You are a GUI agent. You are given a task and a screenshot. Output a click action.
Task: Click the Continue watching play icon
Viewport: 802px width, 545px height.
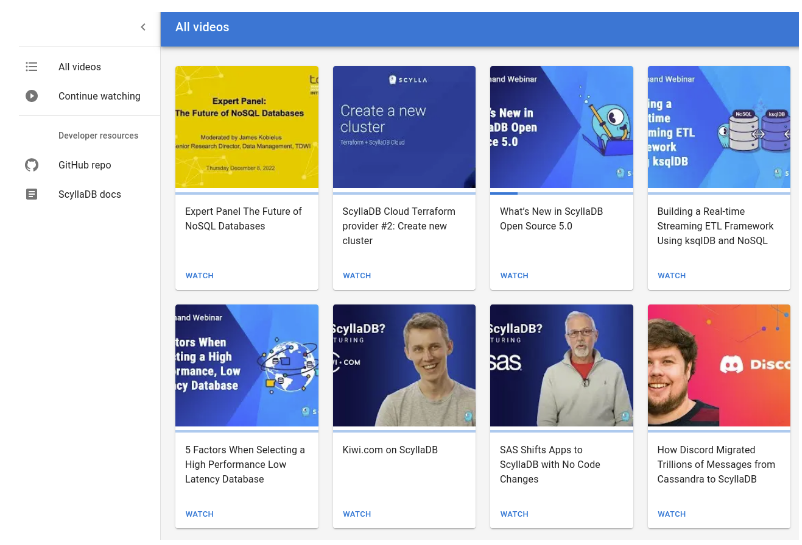click(32, 96)
